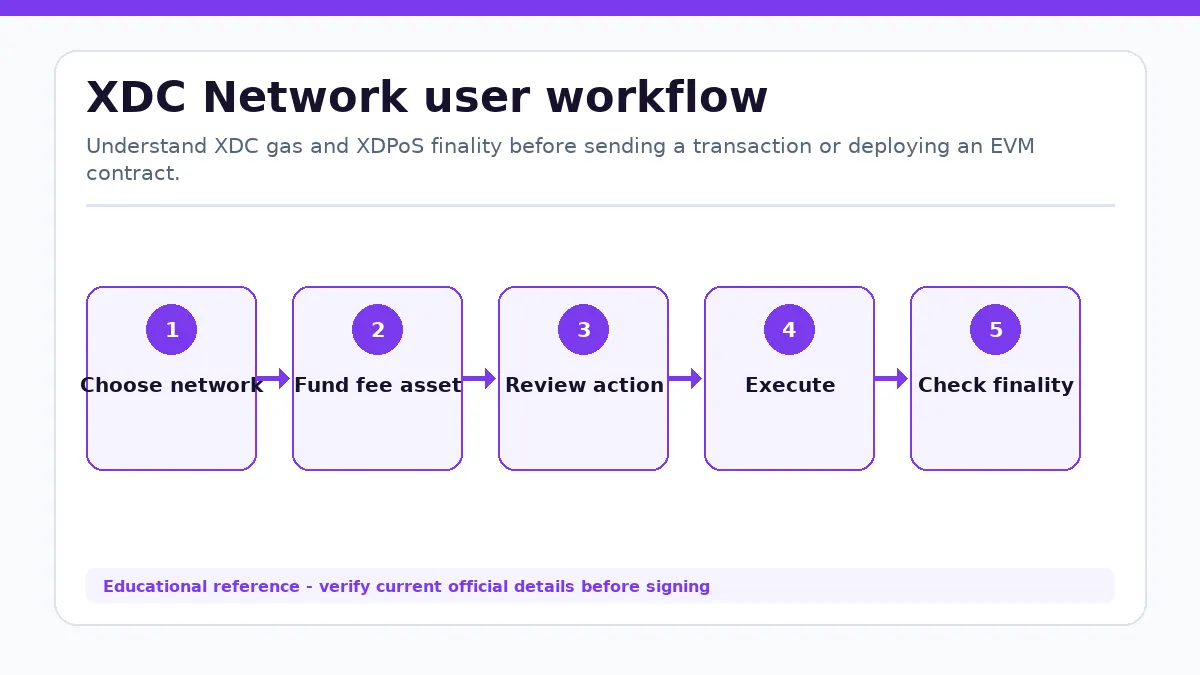Select the "Choose network" step card

coord(172,378)
